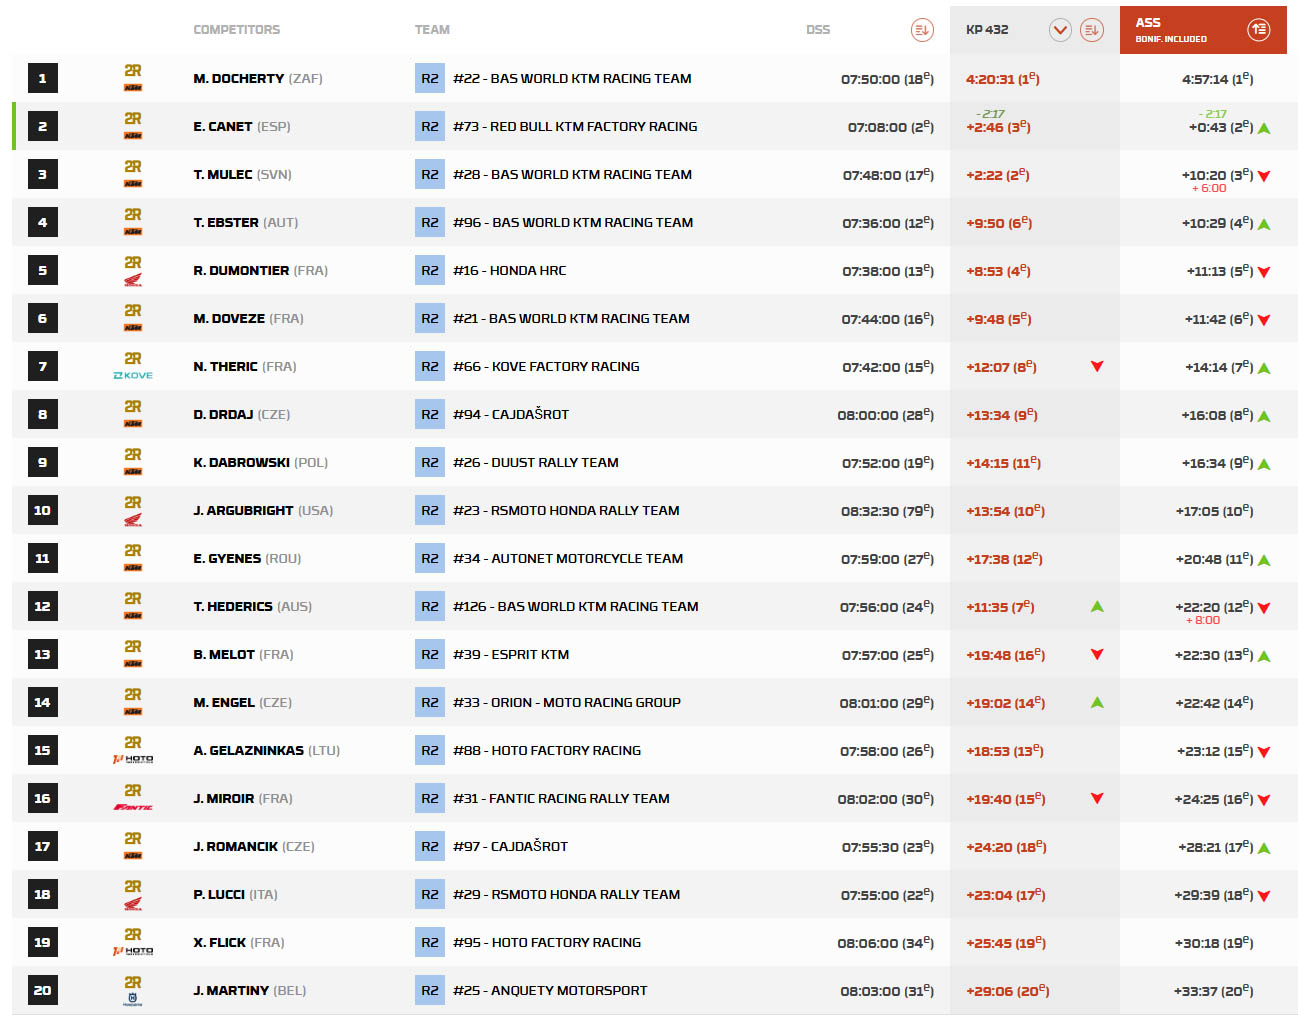Image resolution: width=1298 pixels, height=1027 pixels.
Task: Click the Kove logo in N. Theric's row
Action: (133, 376)
